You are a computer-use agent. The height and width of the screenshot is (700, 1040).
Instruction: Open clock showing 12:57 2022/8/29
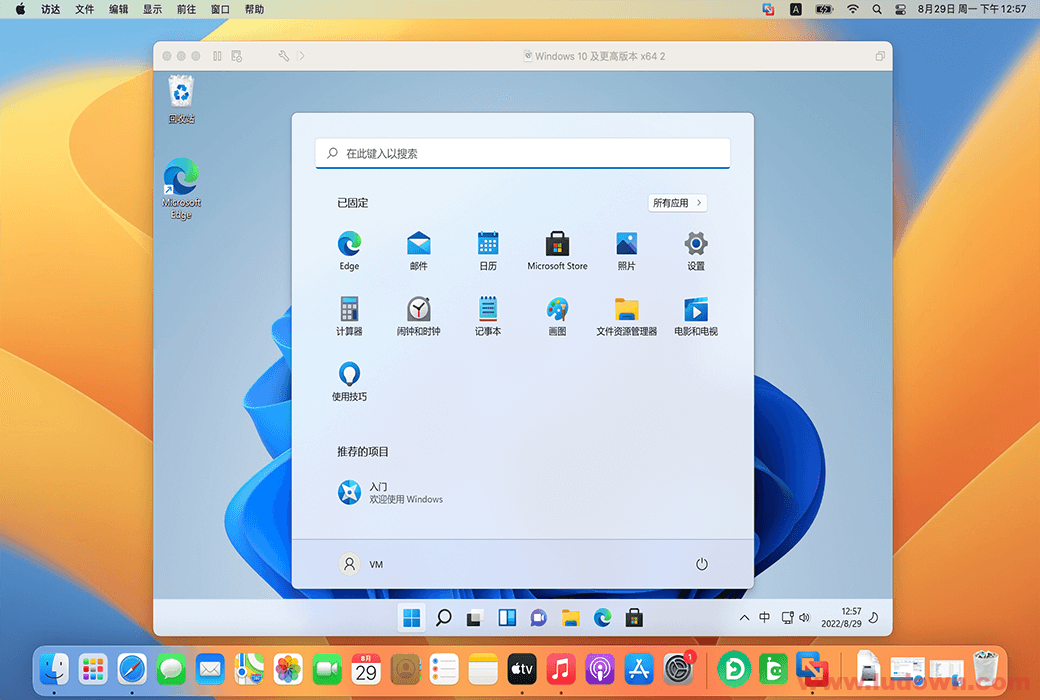click(841, 618)
